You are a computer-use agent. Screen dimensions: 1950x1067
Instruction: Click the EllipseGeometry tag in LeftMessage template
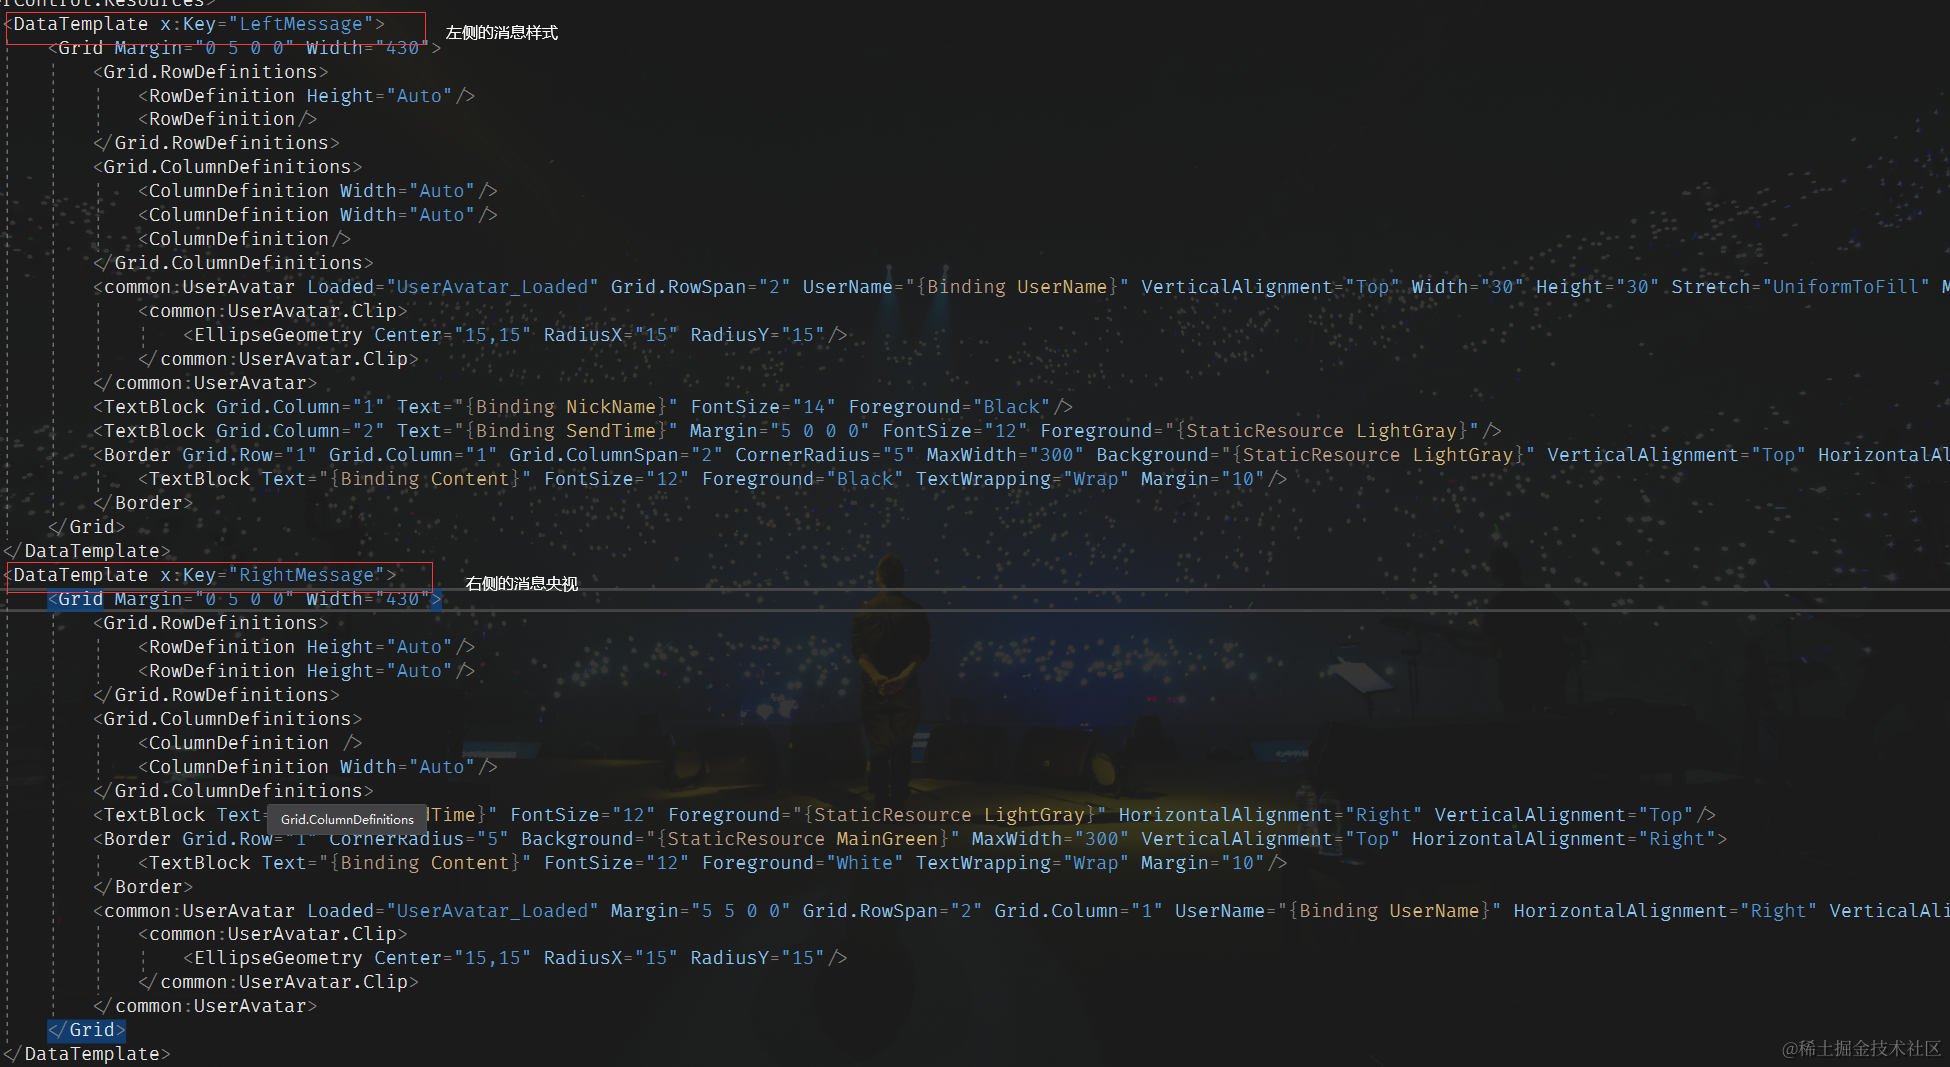click(272, 335)
